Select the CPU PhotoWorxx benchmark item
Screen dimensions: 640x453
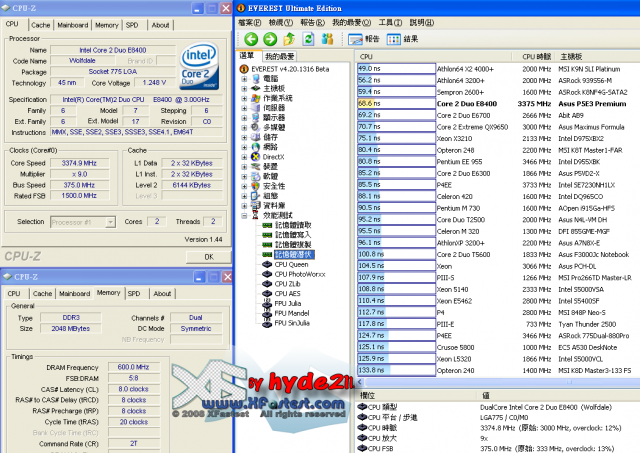coord(300,274)
